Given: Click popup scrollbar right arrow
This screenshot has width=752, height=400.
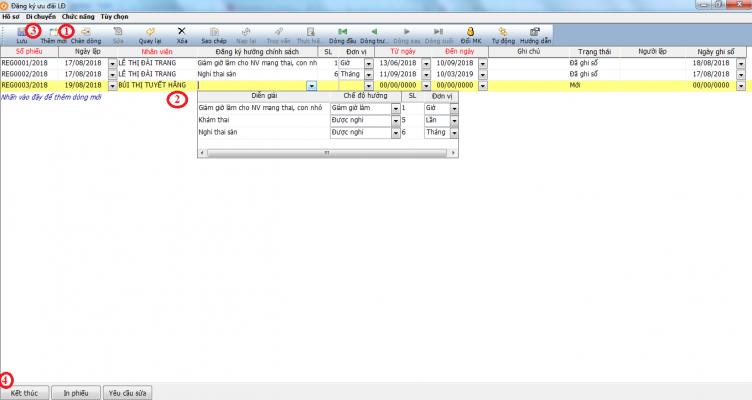Looking at the screenshot, I should point(453,153).
